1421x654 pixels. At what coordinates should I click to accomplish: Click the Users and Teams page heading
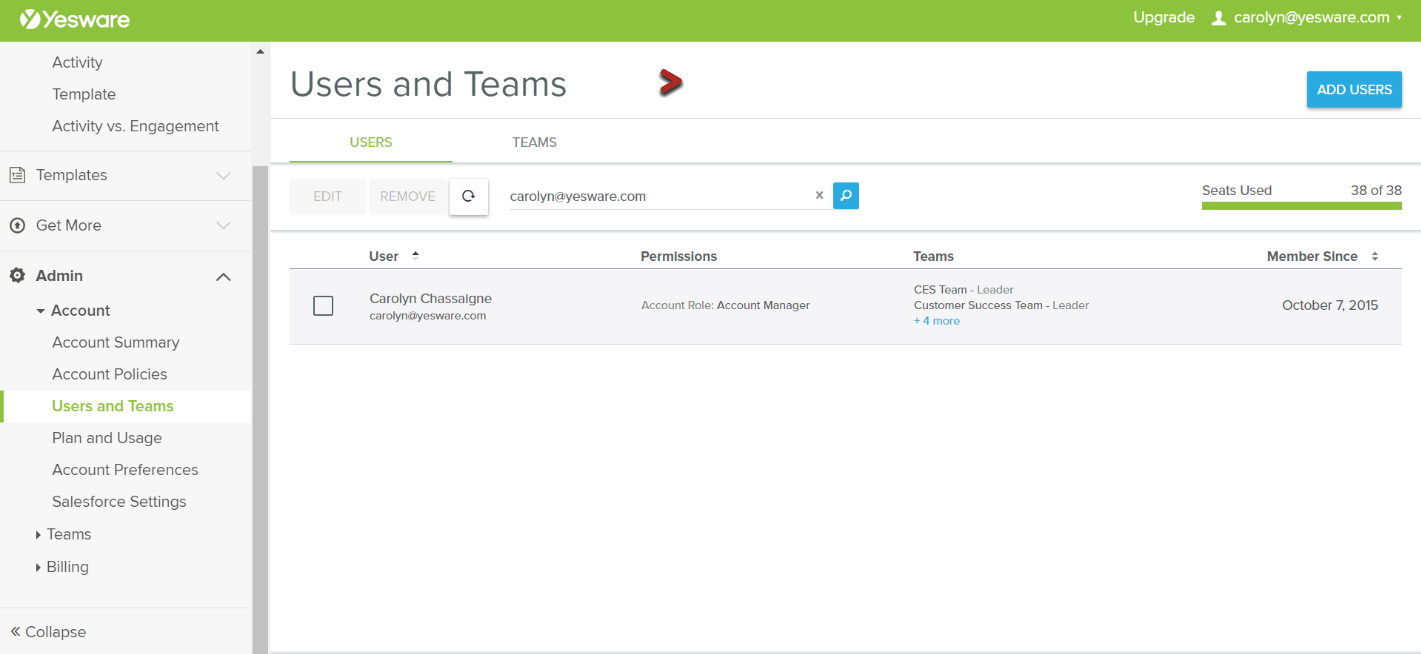click(x=429, y=84)
